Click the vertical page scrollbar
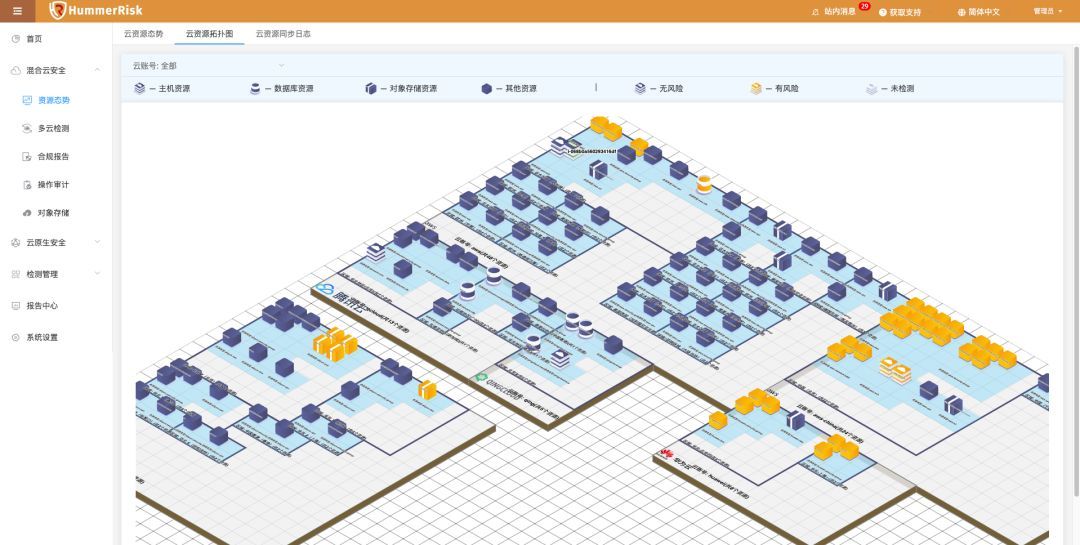The width and height of the screenshot is (1080, 545). coord(1077,272)
